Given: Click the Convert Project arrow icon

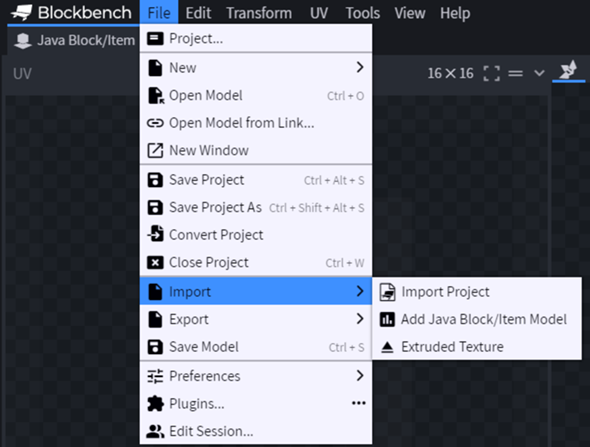Looking at the screenshot, I should pos(155,234).
